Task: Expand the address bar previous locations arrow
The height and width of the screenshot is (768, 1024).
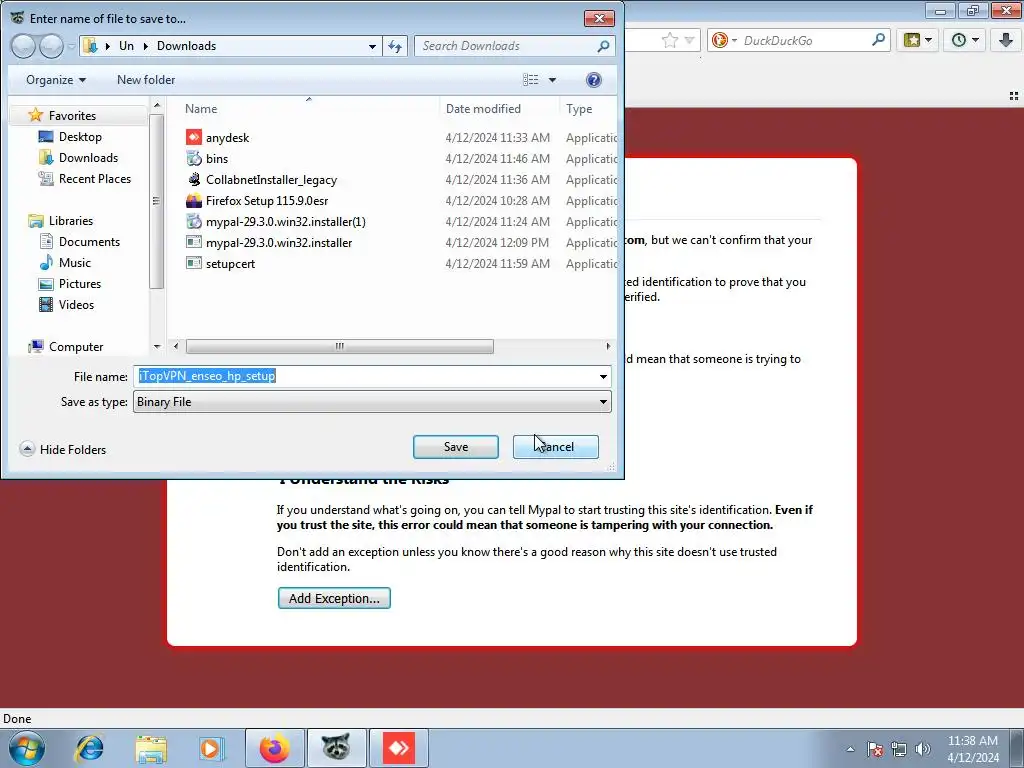Action: coord(372,46)
